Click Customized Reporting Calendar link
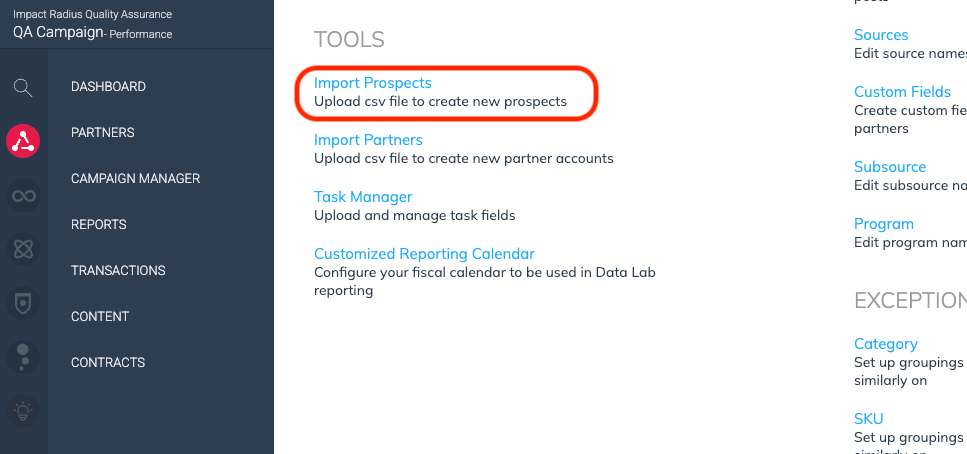The height and width of the screenshot is (454, 967). pyautogui.click(x=424, y=254)
